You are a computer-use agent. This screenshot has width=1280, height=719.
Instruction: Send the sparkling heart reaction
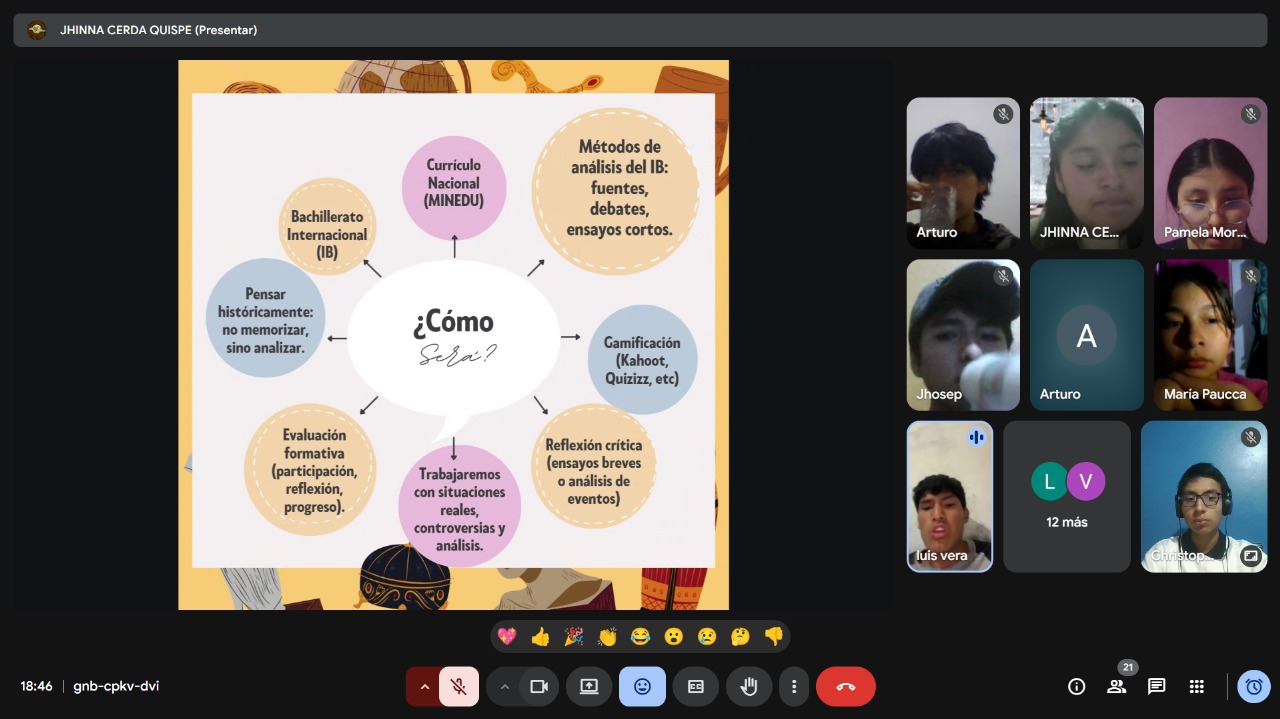click(x=507, y=637)
